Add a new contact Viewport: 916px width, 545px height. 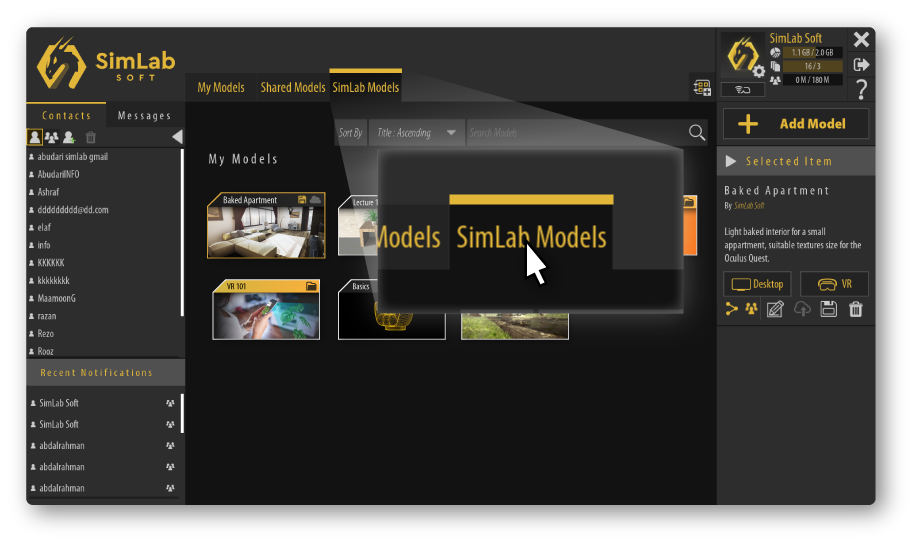point(69,137)
